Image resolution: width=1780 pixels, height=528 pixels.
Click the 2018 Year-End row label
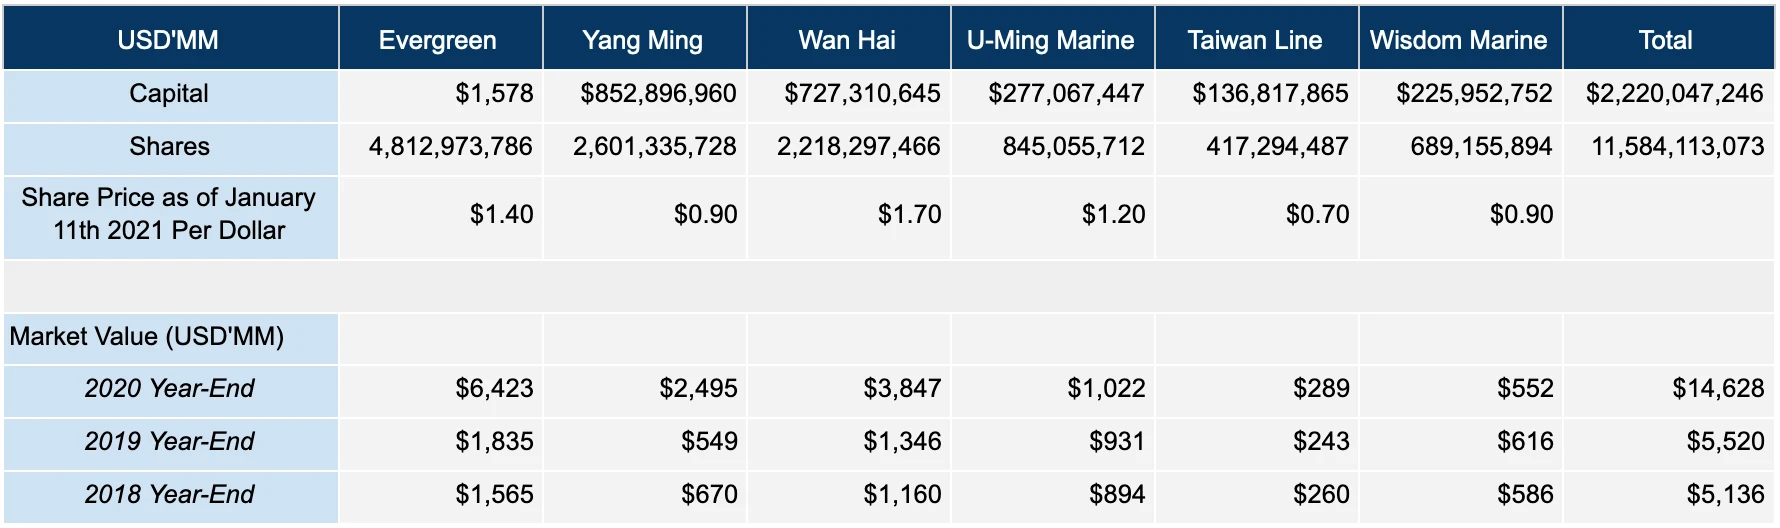point(169,494)
